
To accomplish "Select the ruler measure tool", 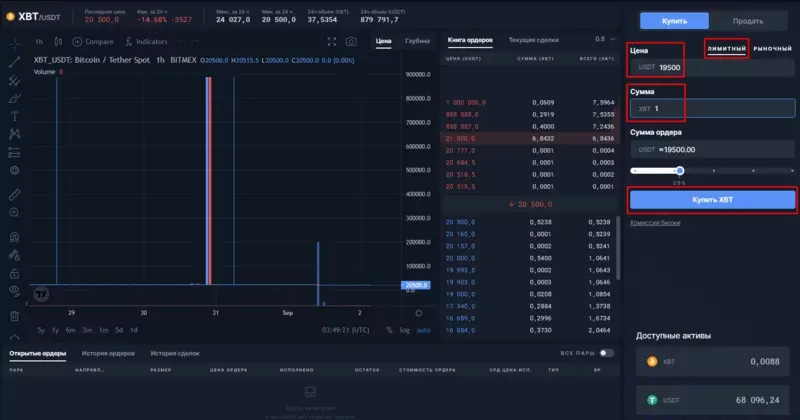I will click(x=14, y=194).
